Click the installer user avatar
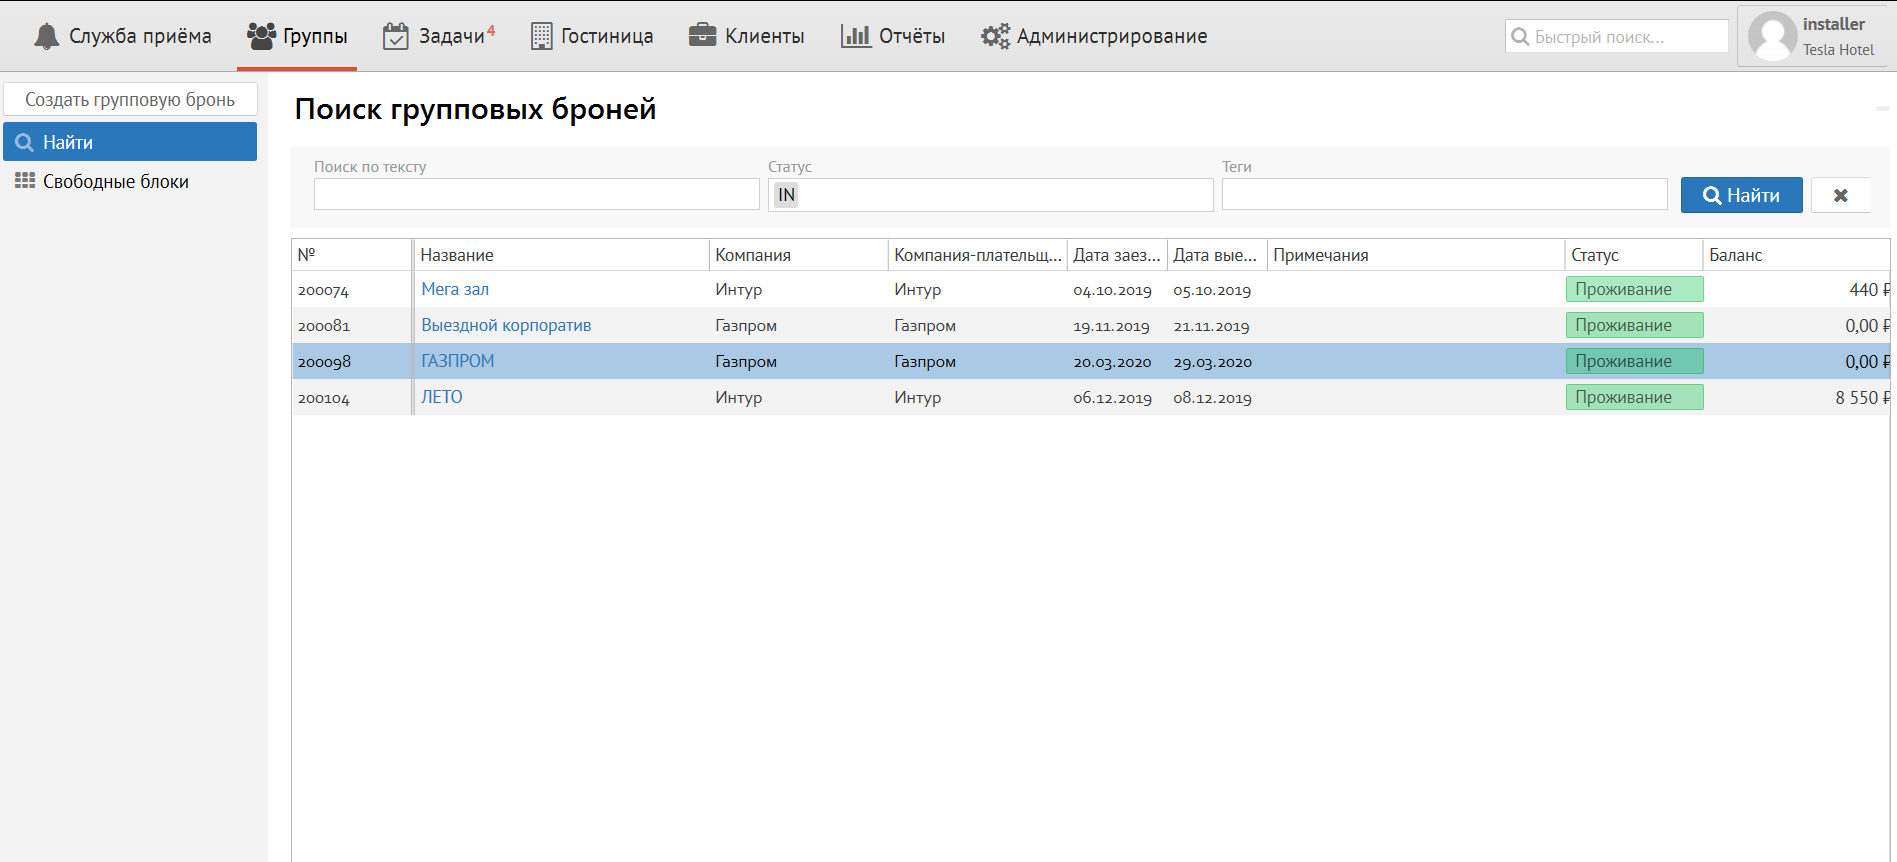Screen dimensions: 1897x862 [1772, 37]
